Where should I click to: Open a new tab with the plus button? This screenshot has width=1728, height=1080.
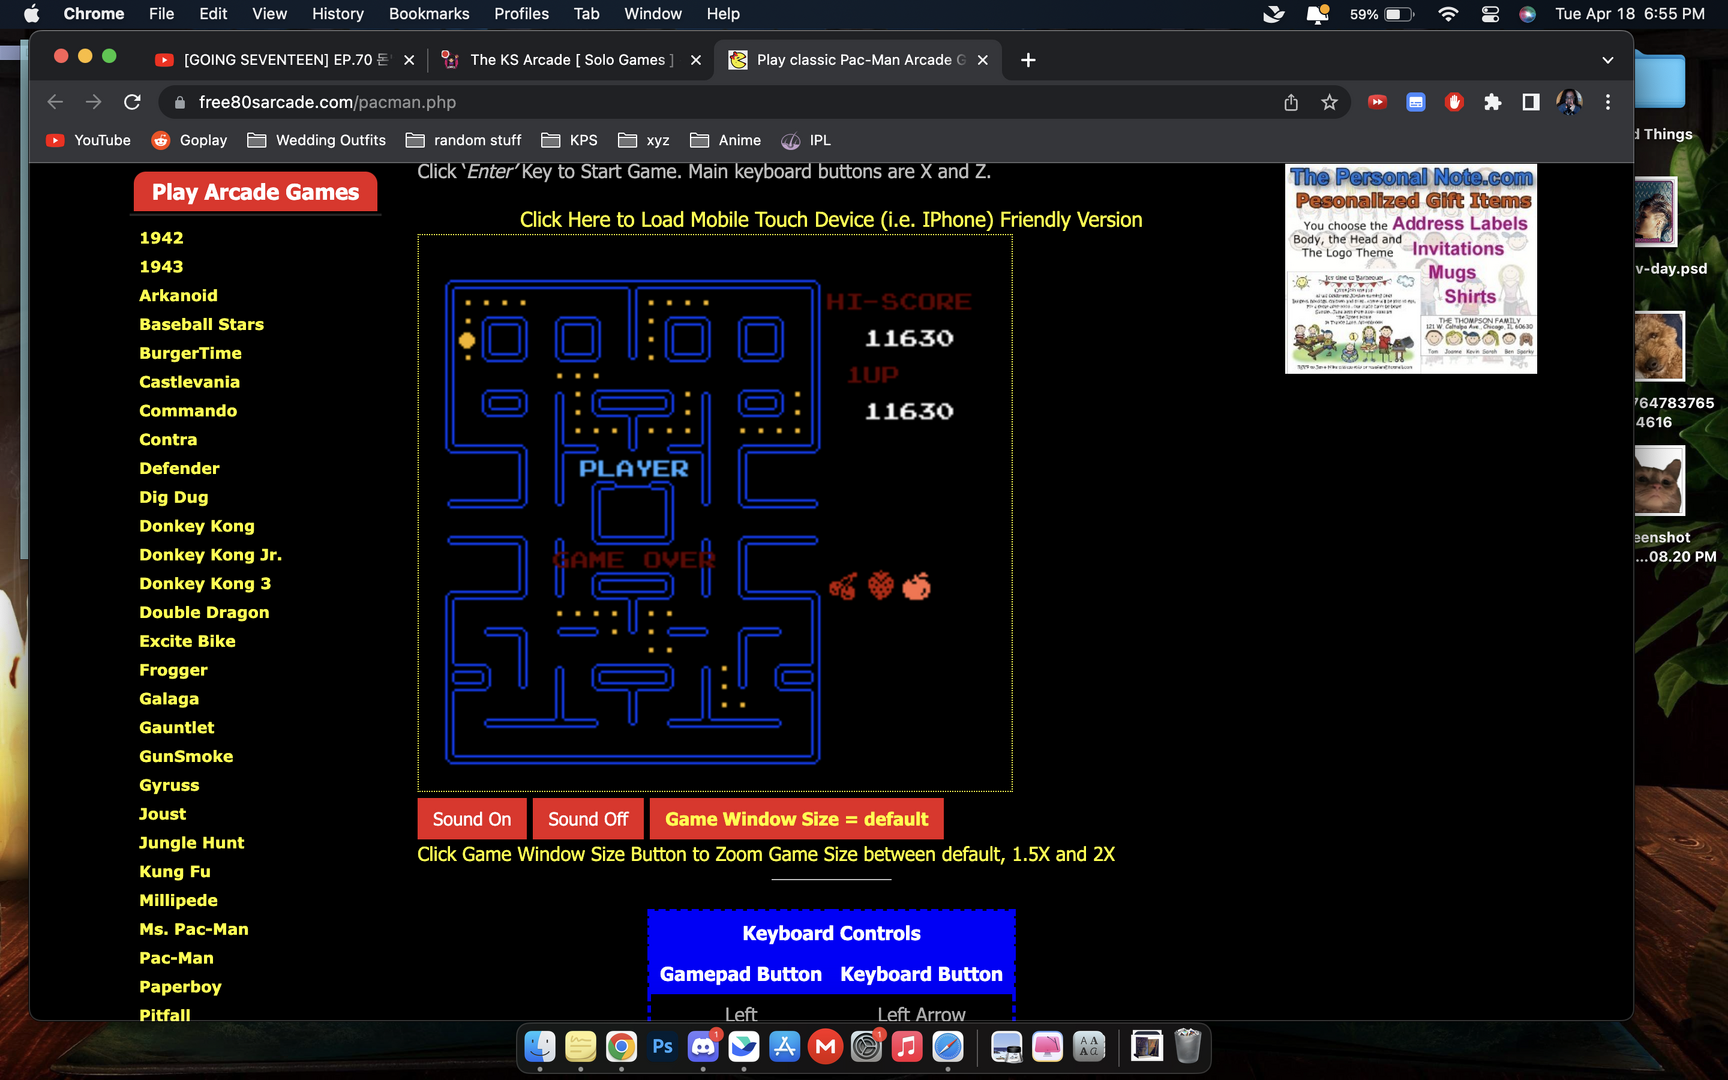1028,60
